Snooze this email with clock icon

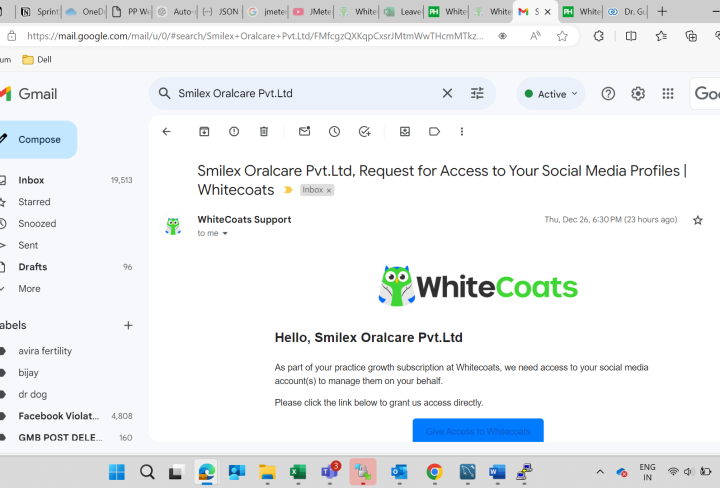point(334,132)
